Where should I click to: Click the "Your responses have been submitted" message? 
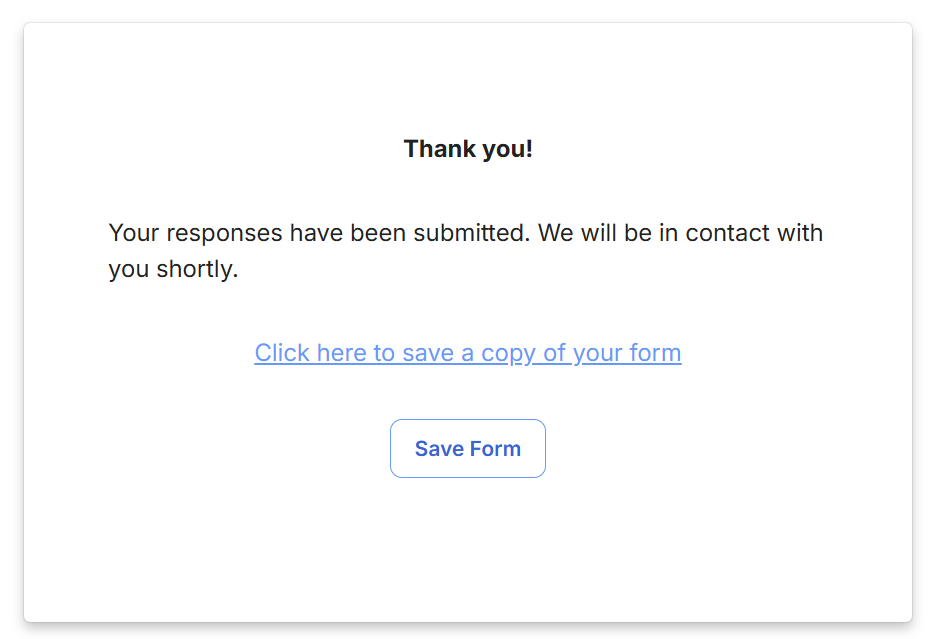(x=465, y=251)
